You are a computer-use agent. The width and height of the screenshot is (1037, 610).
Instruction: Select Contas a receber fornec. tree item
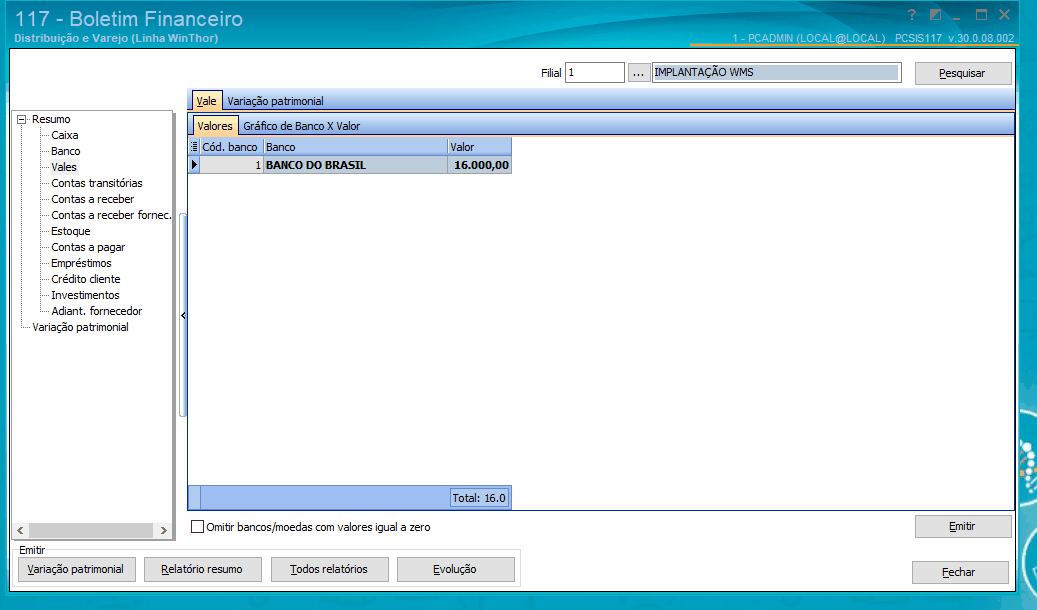[x=111, y=215]
